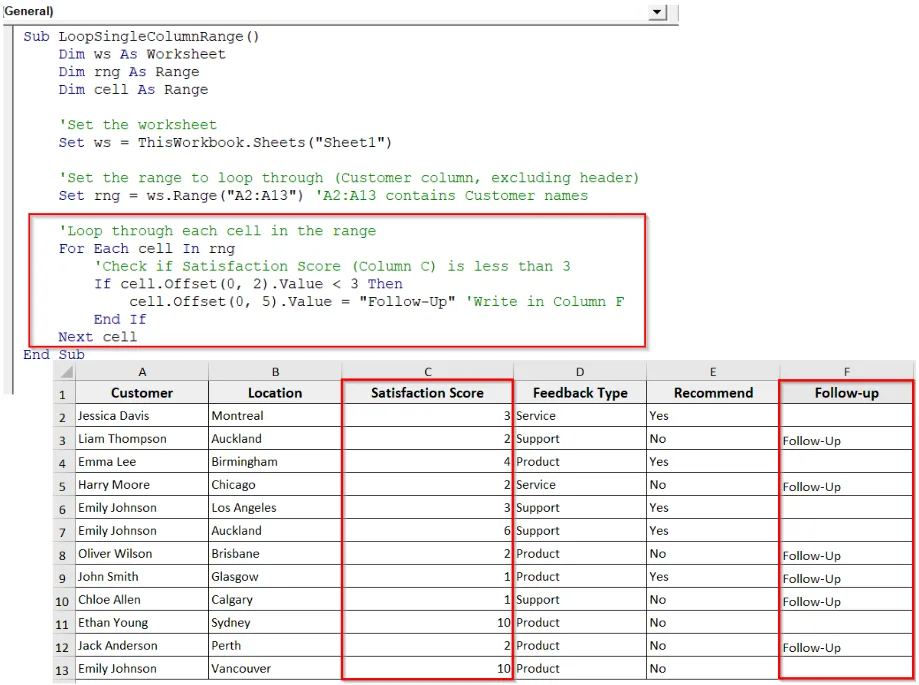Select the "Jack Anderson" cell

click(142, 646)
